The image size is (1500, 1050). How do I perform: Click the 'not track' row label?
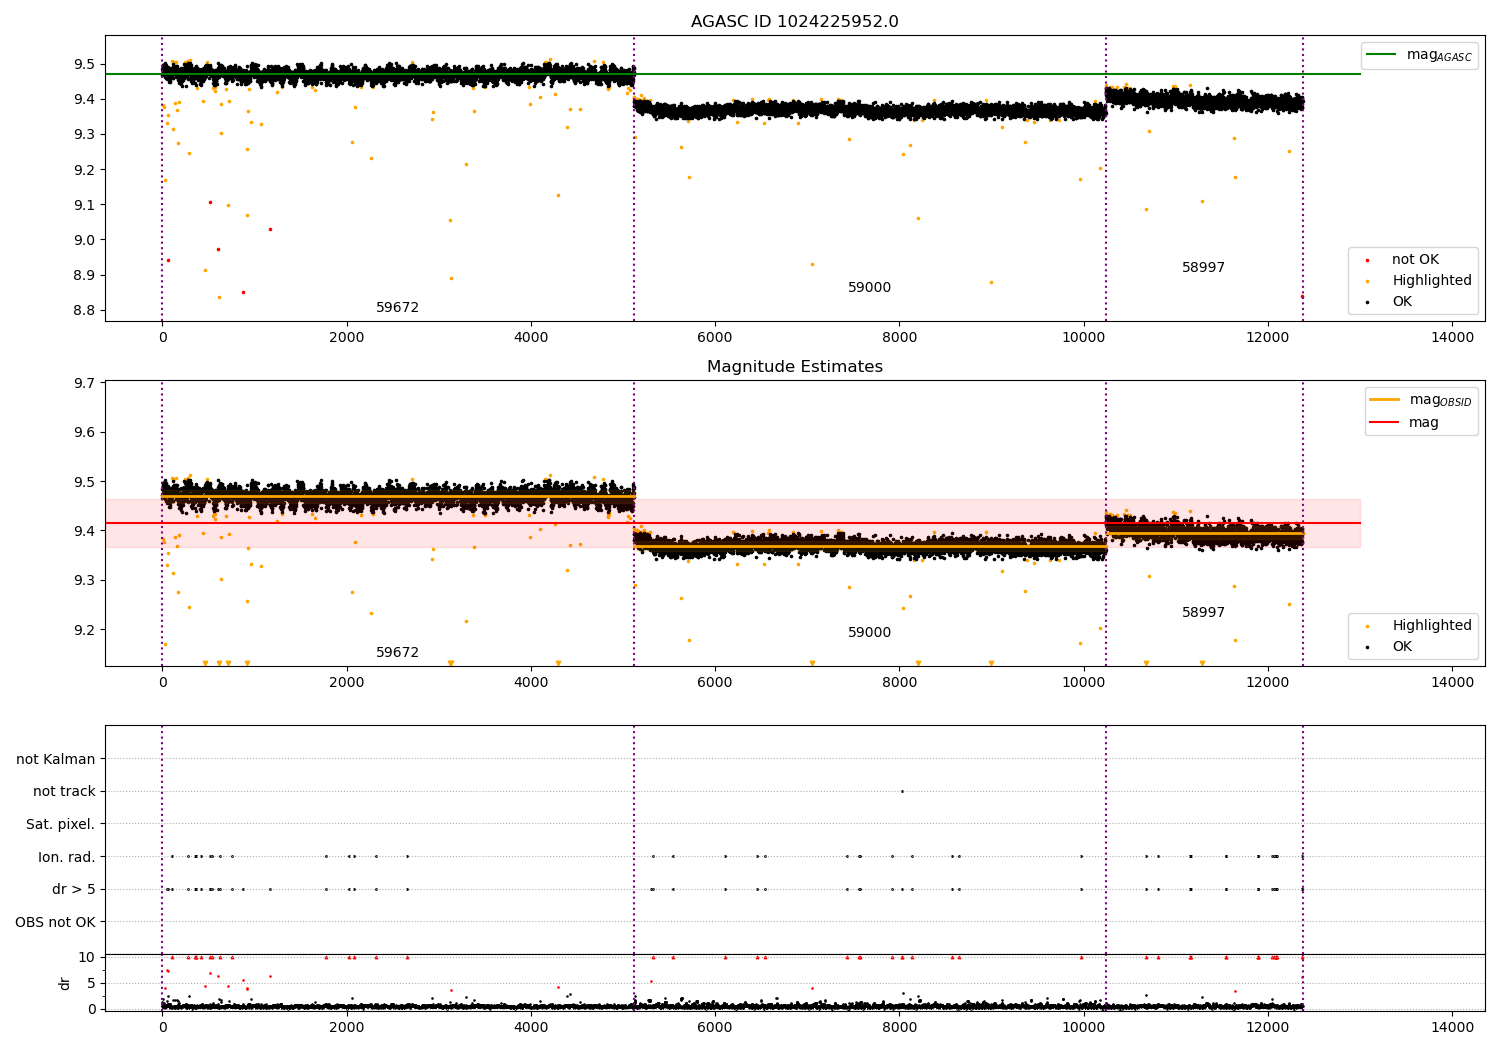(x=64, y=792)
